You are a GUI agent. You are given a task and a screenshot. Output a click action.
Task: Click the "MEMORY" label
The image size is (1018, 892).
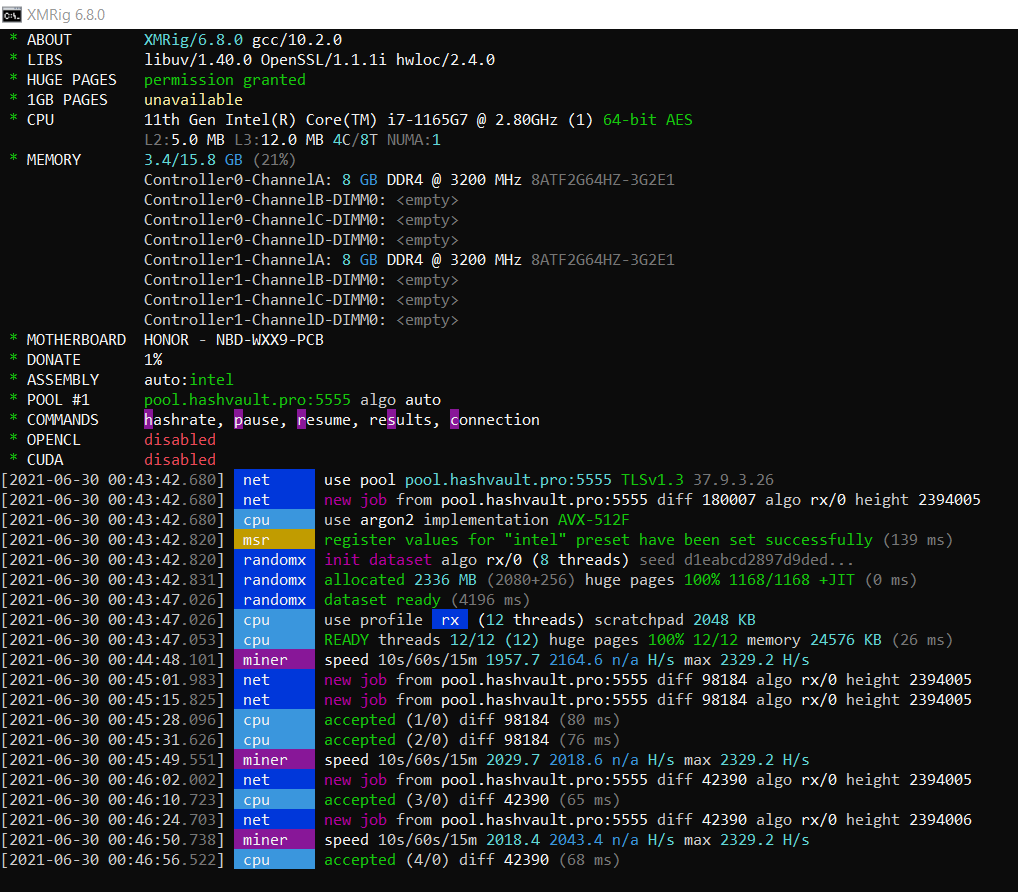click(53, 160)
